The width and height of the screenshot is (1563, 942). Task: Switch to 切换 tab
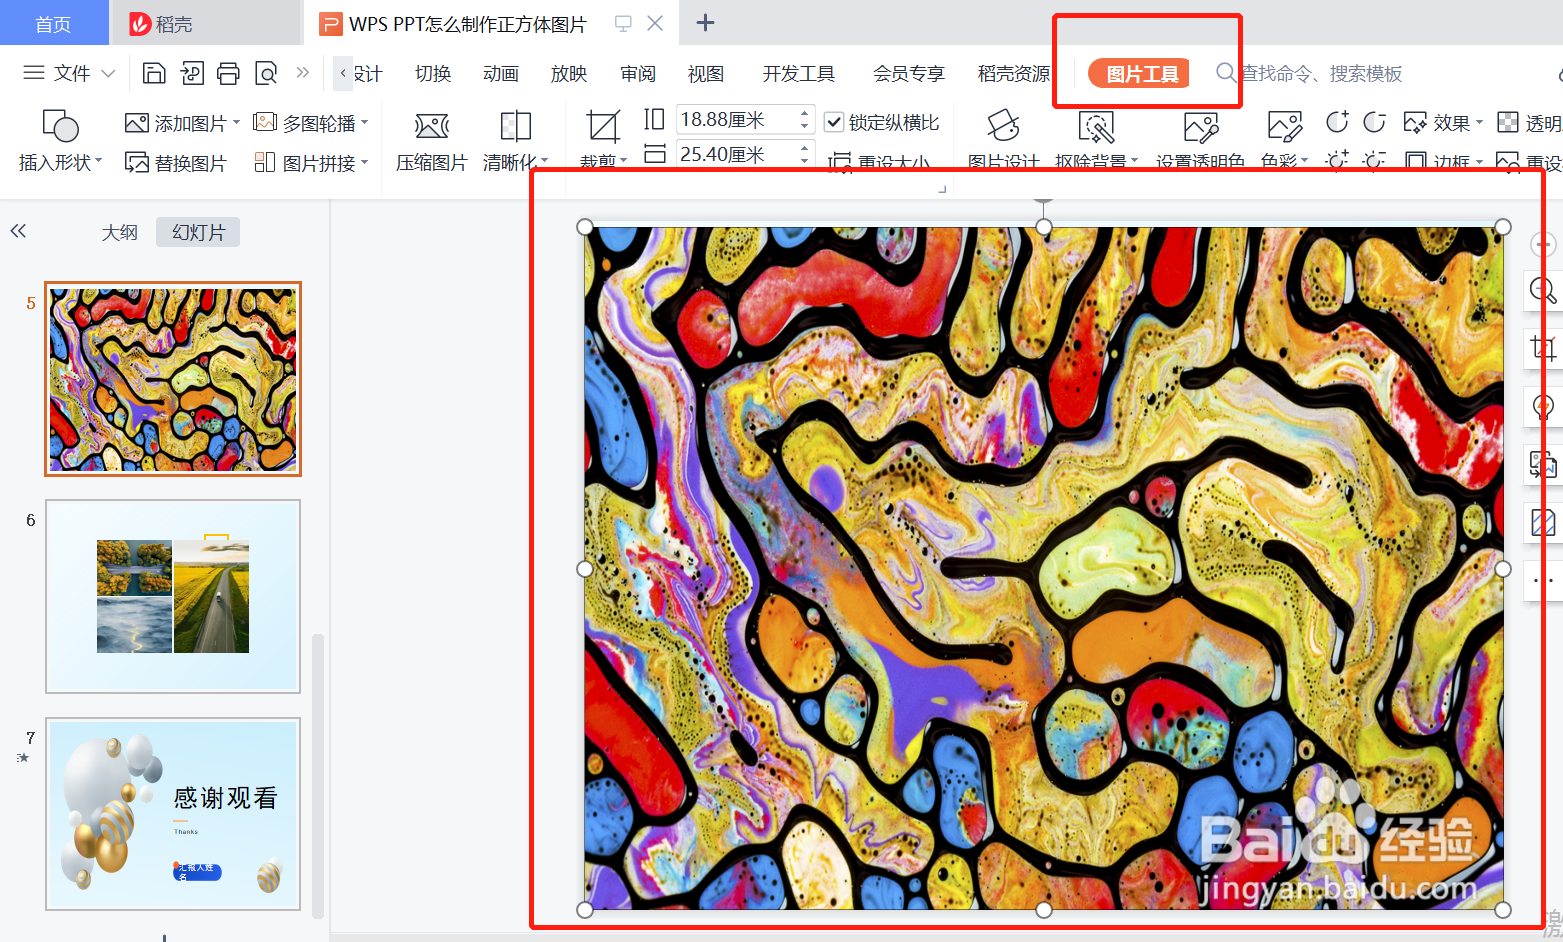[433, 73]
